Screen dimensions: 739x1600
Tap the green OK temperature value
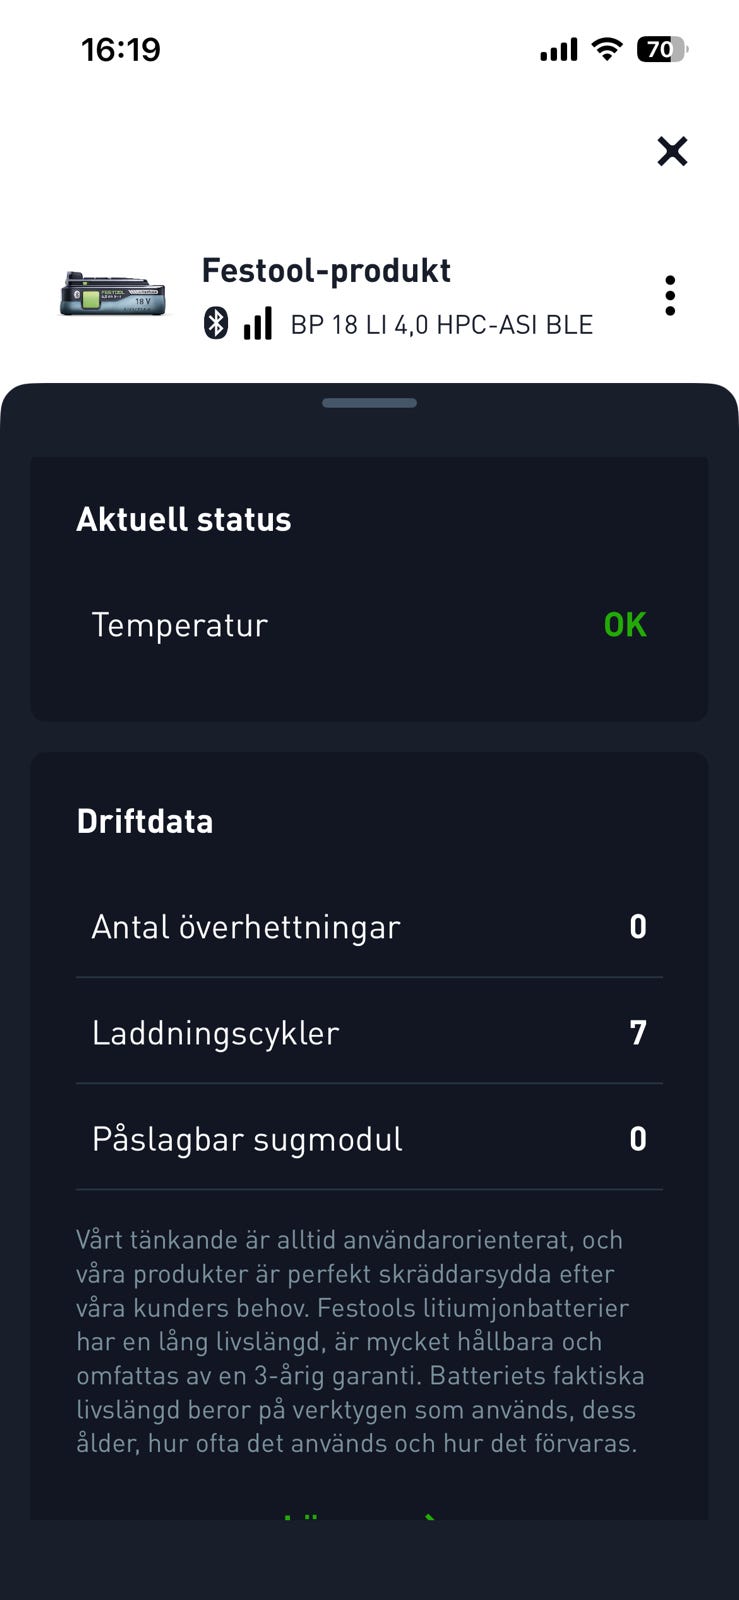pos(625,625)
